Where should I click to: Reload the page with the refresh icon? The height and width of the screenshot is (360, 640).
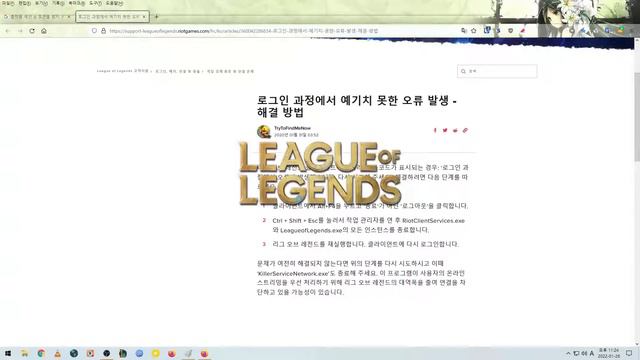[x=32, y=31]
